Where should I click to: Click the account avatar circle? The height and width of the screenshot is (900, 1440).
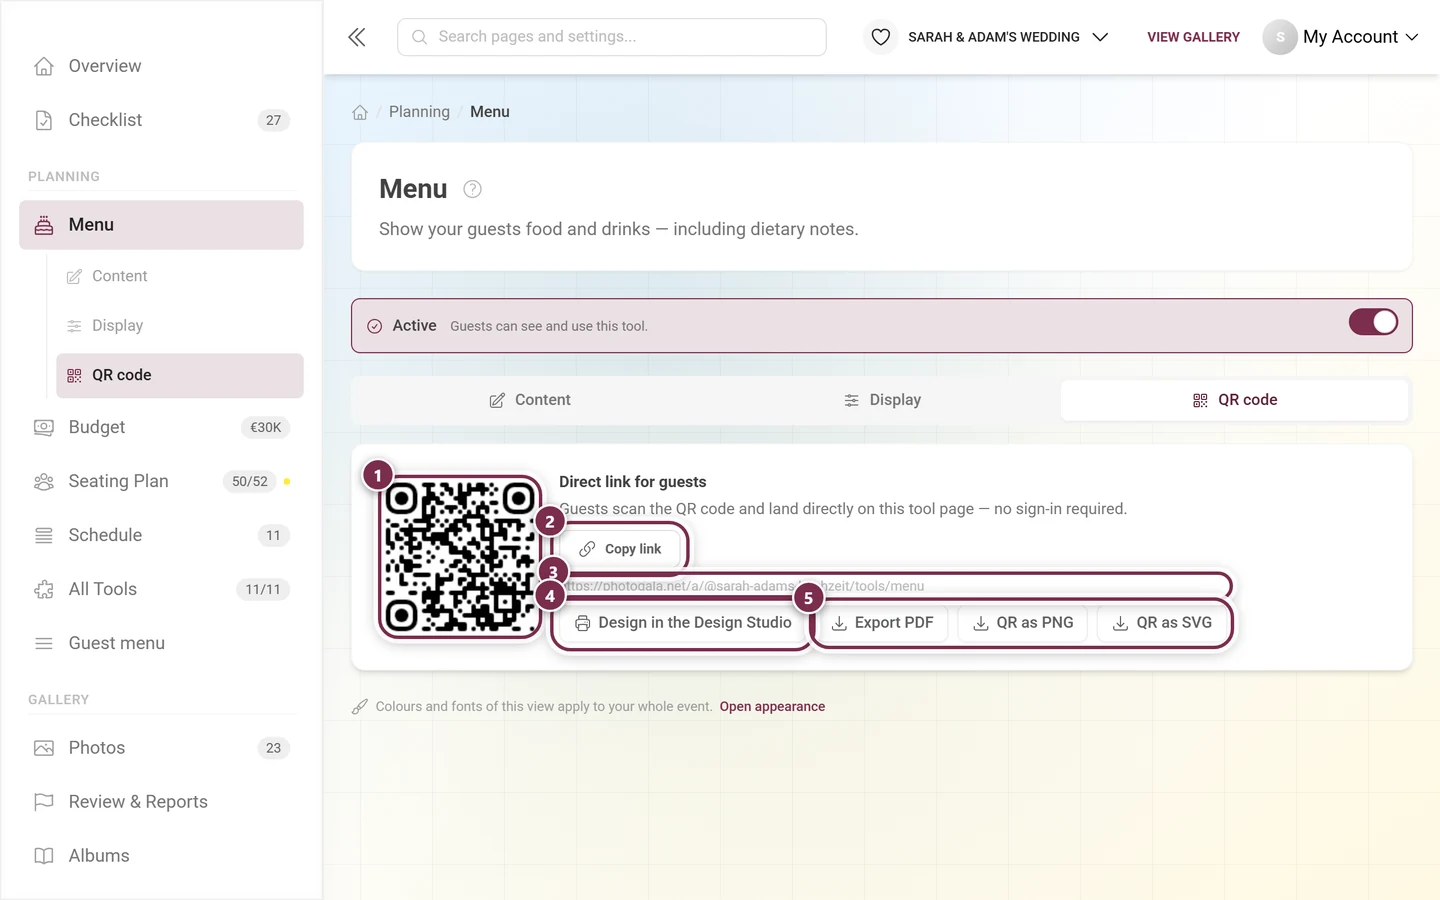click(1279, 37)
